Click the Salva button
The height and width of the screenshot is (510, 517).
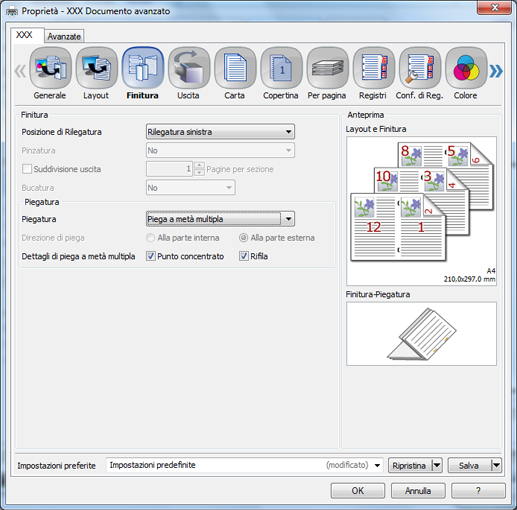click(x=469, y=465)
